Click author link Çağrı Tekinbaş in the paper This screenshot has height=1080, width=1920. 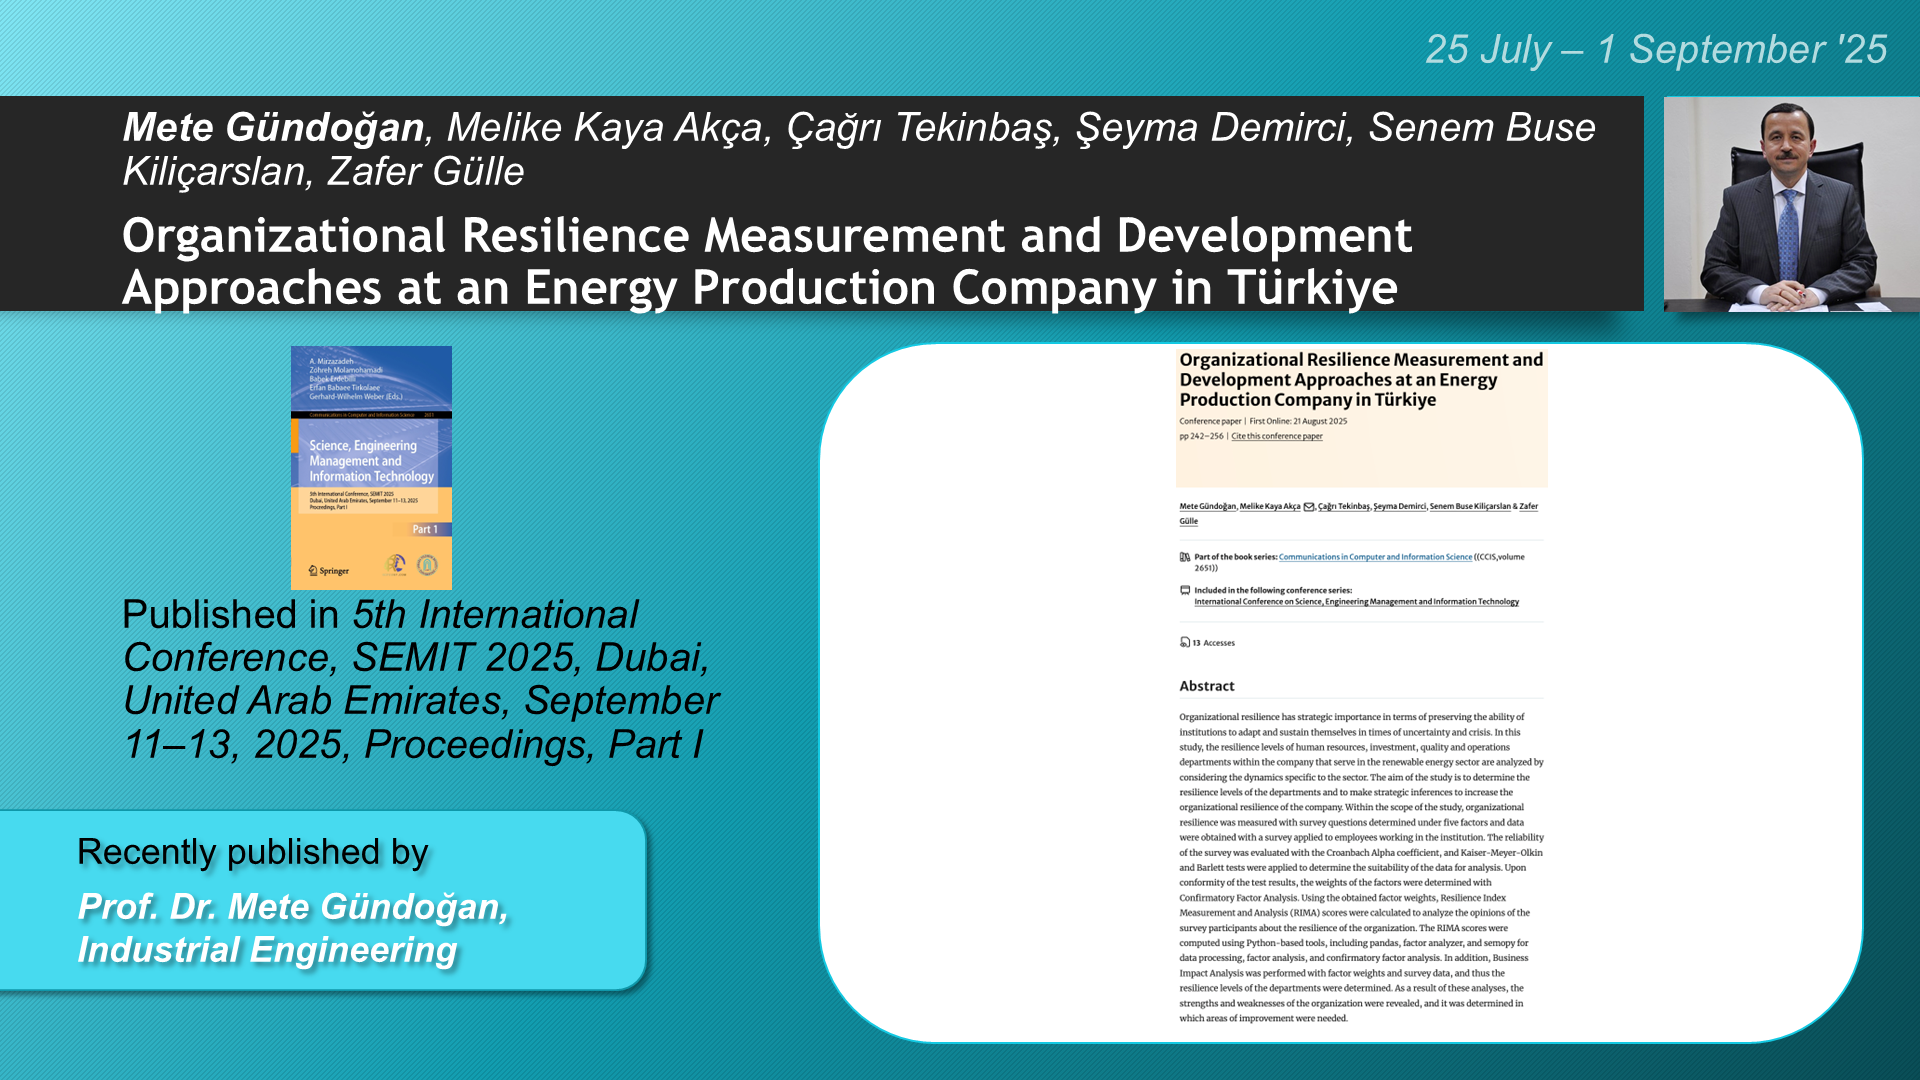tap(1344, 507)
